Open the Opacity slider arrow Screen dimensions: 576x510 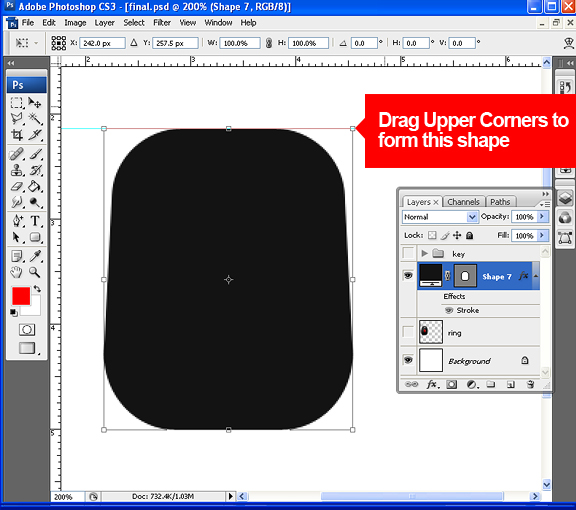coord(542,217)
